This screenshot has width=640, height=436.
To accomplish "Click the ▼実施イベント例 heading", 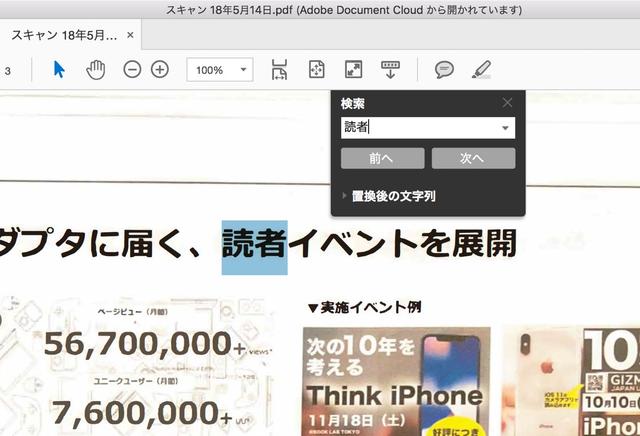I will (x=364, y=307).
